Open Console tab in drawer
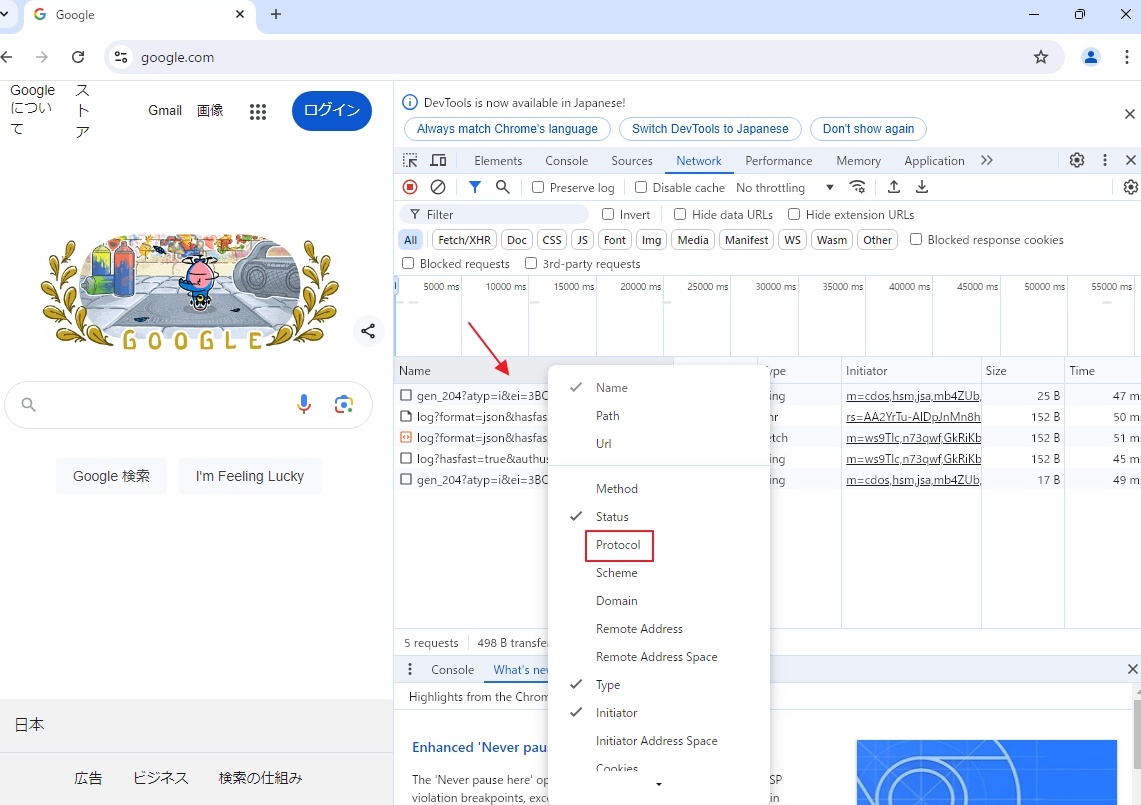Viewport: 1141px width, 805px height. click(x=452, y=669)
